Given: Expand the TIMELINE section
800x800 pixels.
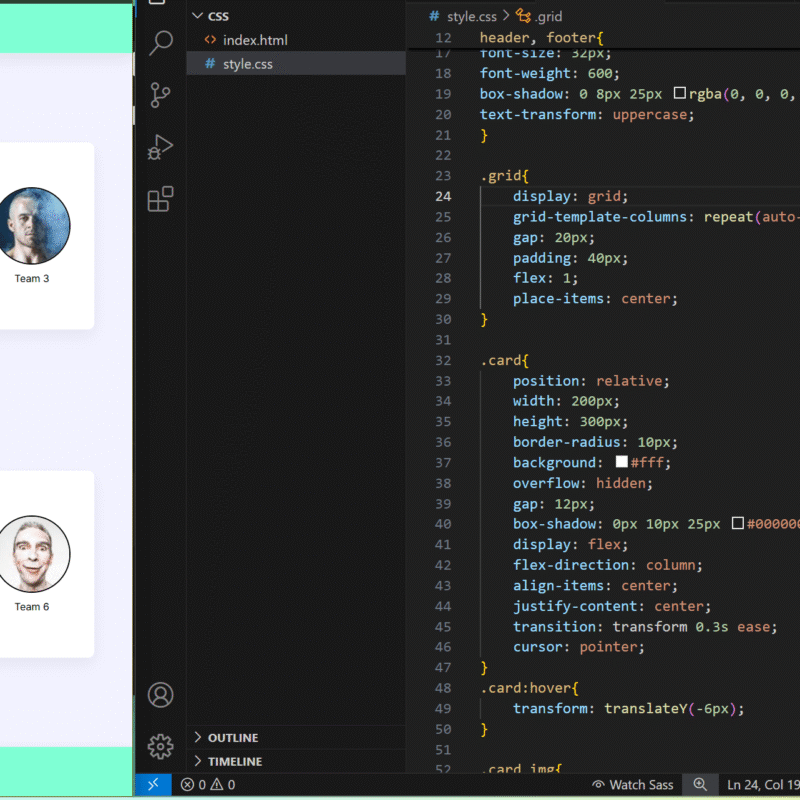Looking at the screenshot, I should [x=234, y=762].
